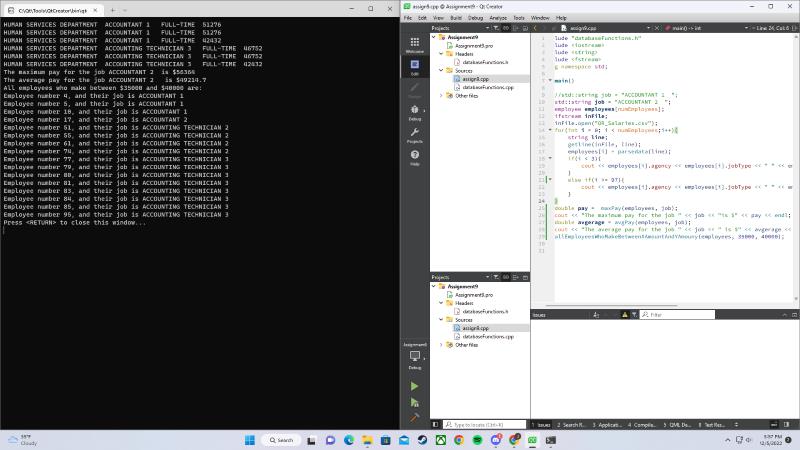Switch to 4 Compile Output tab
The height and width of the screenshot is (450, 800).
[x=642, y=424]
